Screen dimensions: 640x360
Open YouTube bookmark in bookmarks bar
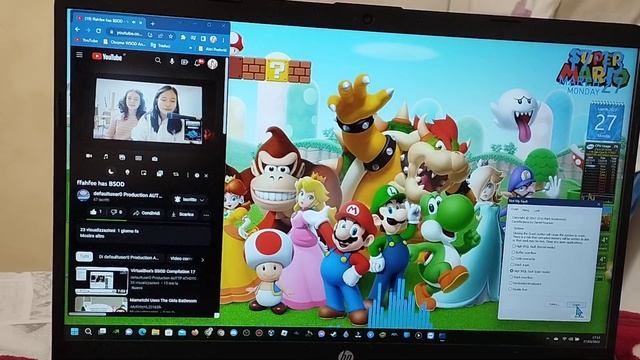(x=87, y=40)
